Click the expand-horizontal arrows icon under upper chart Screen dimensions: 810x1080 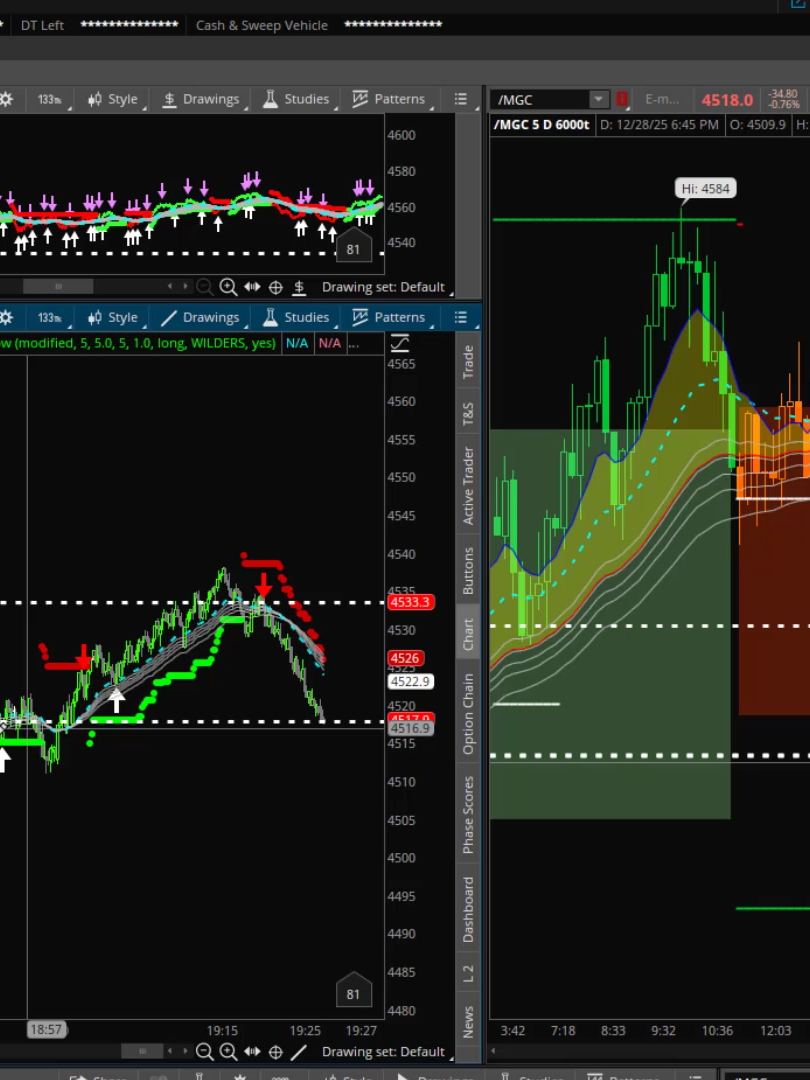pos(252,287)
